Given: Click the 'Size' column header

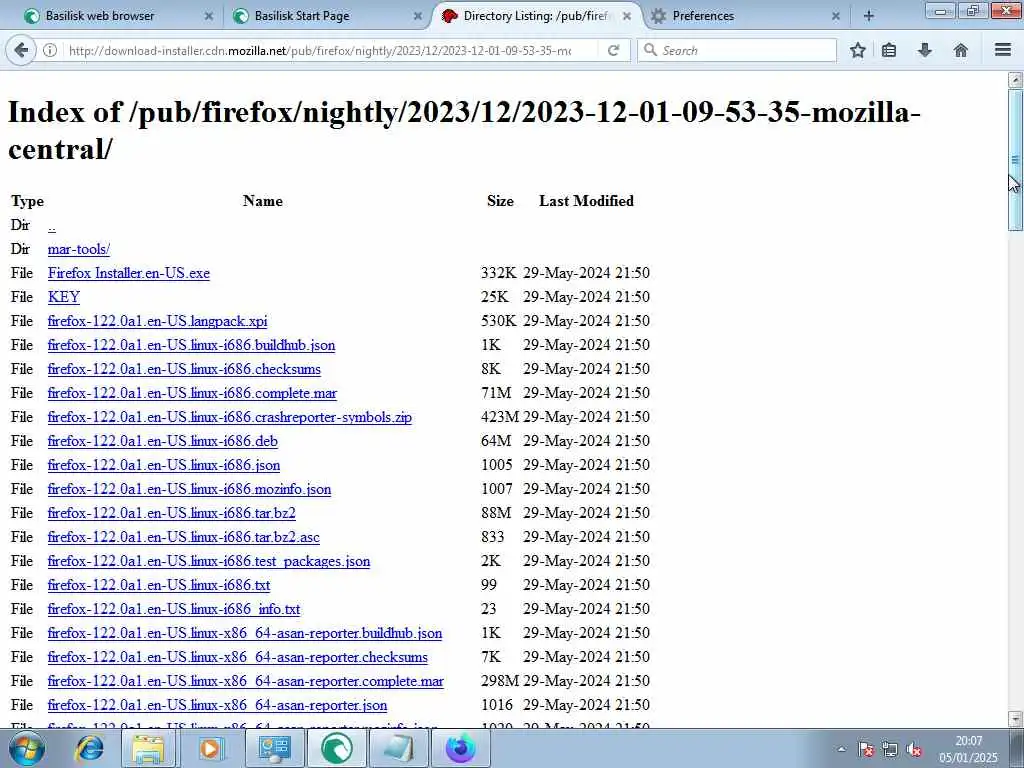Looking at the screenshot, I should pos(500,201).
